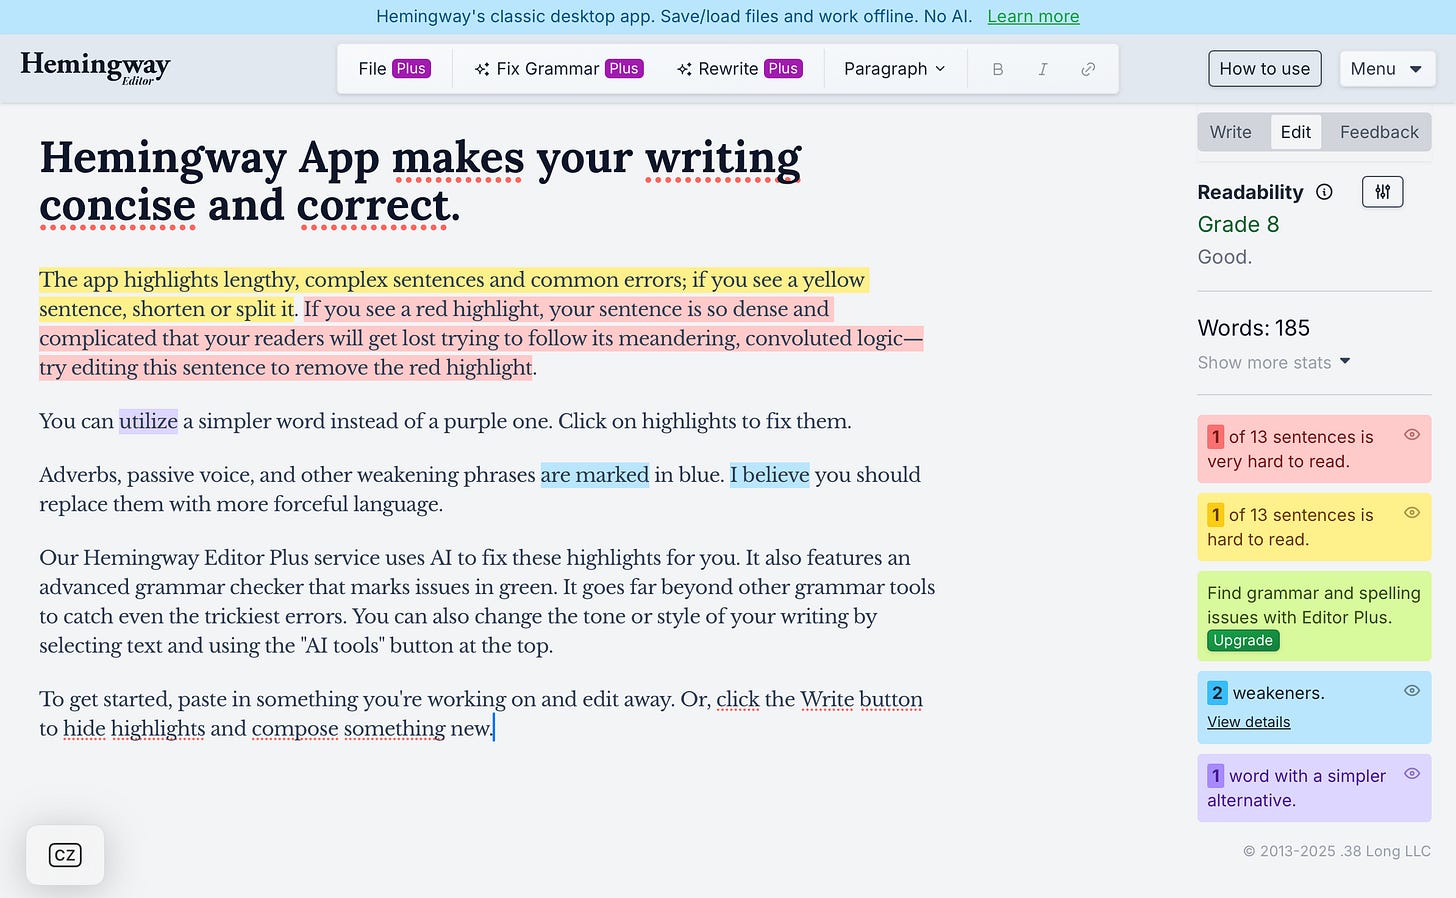Image resolution: width=1456 pixels, height=898 pixels.
Task: Click the underlined word makes in heading
Action: (458, 157)
